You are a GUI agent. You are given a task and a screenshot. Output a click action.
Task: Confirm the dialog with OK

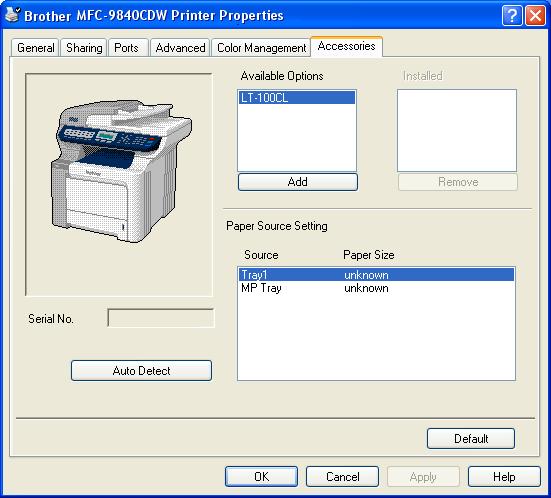coord(261,477)
